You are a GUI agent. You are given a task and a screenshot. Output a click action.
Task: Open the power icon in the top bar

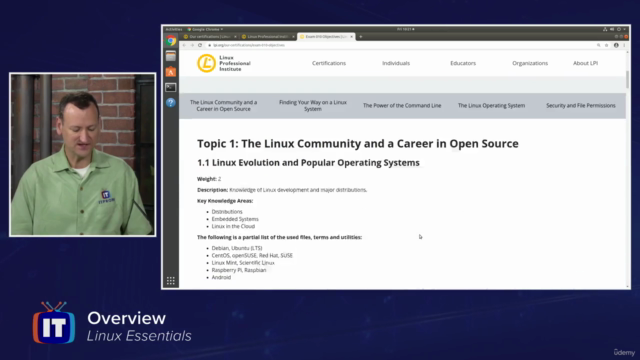click(x=619, y=29)
